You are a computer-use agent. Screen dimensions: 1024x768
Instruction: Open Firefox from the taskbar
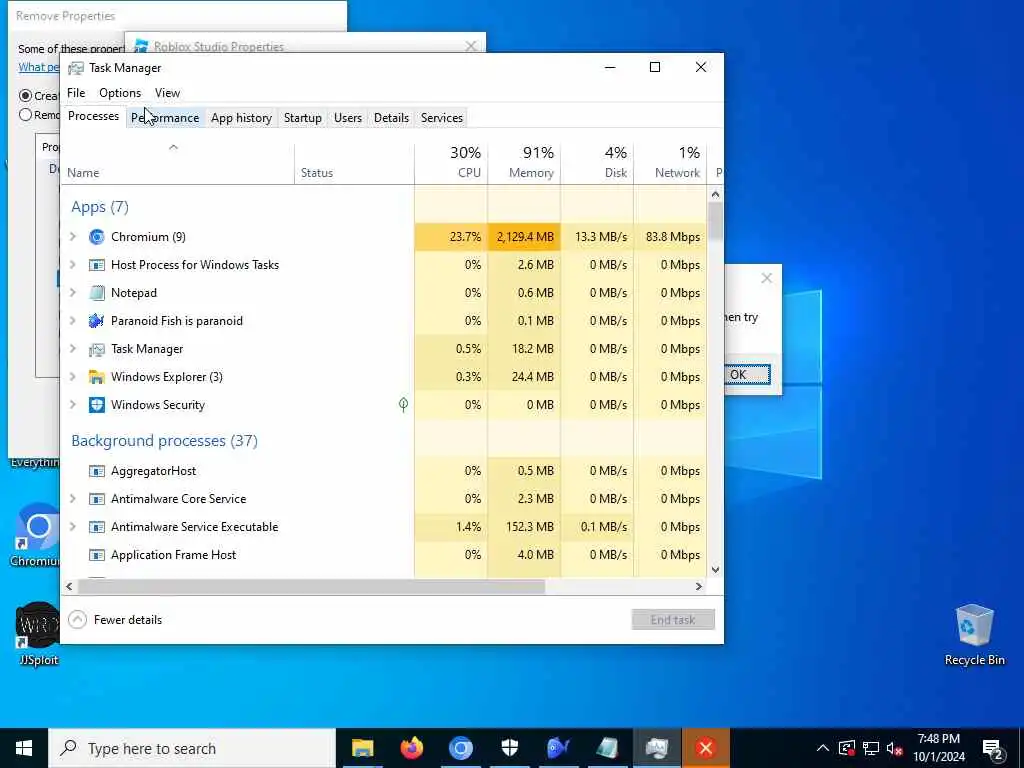(x=411, y=748)
